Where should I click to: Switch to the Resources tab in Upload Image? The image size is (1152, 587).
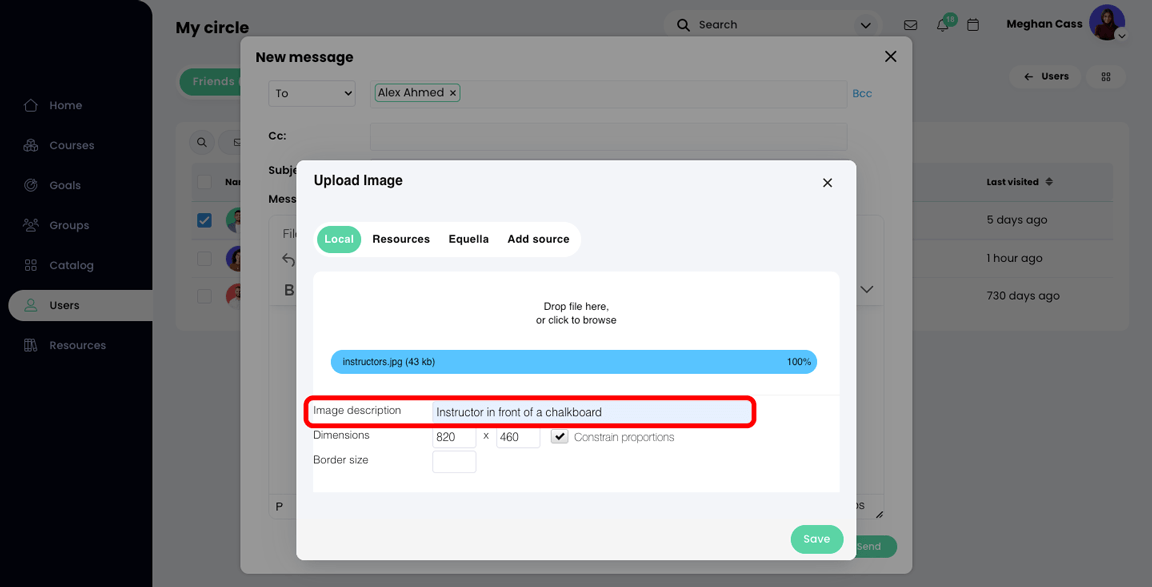point(400,239)
